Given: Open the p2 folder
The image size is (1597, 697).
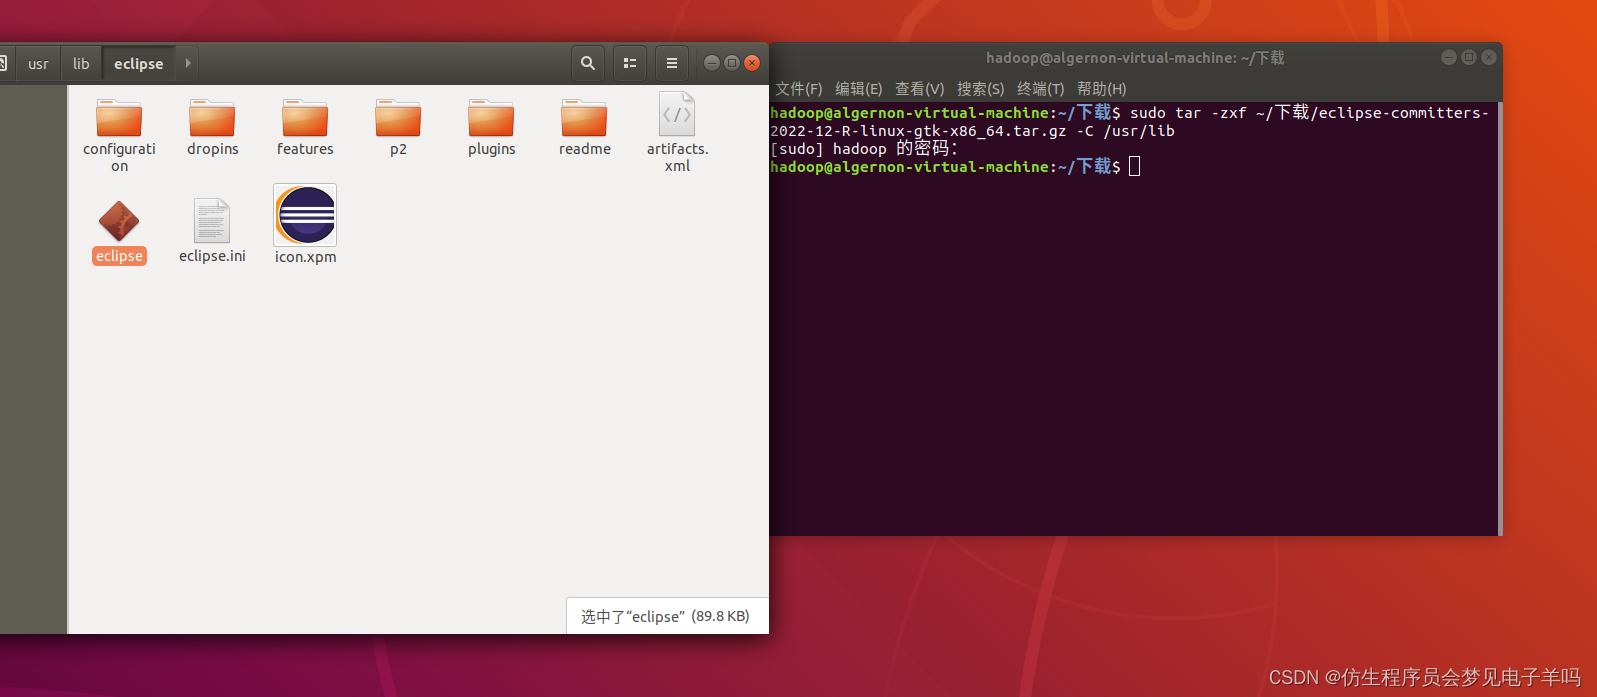Looking at the screenshot, I should pyautogui.click(x=398, y=118).
